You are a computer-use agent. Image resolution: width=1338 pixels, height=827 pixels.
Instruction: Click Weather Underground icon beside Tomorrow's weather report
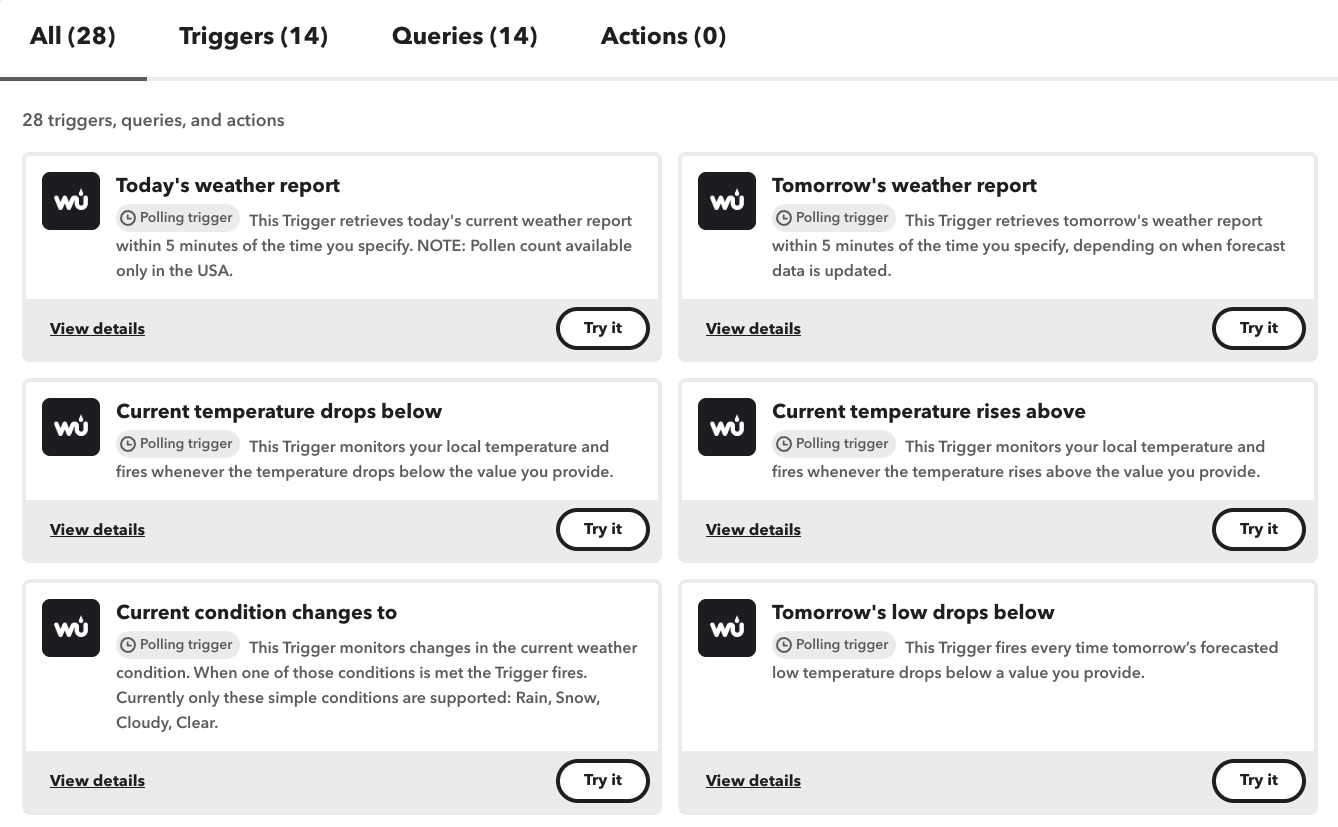coord(727,201)
